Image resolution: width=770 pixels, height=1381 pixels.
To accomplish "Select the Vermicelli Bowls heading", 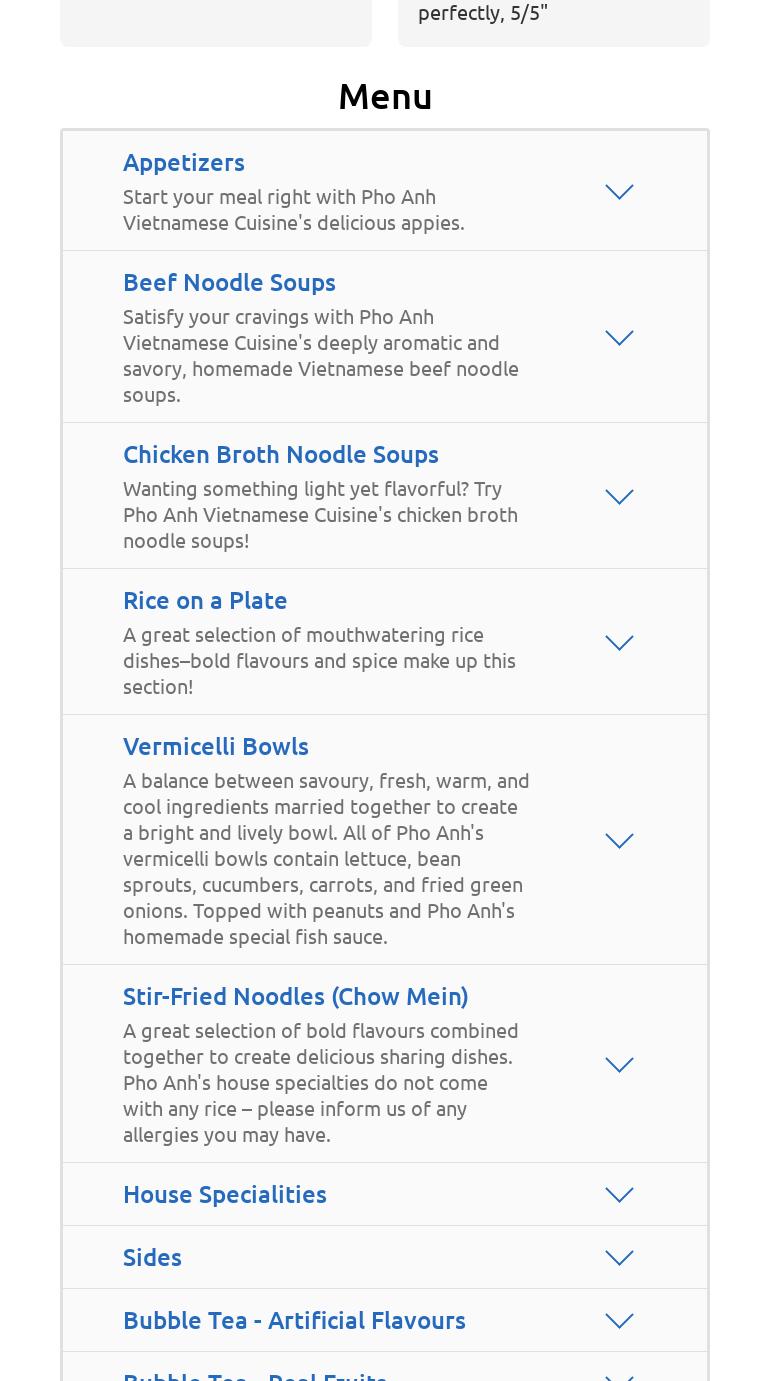I will coord(216,746).
